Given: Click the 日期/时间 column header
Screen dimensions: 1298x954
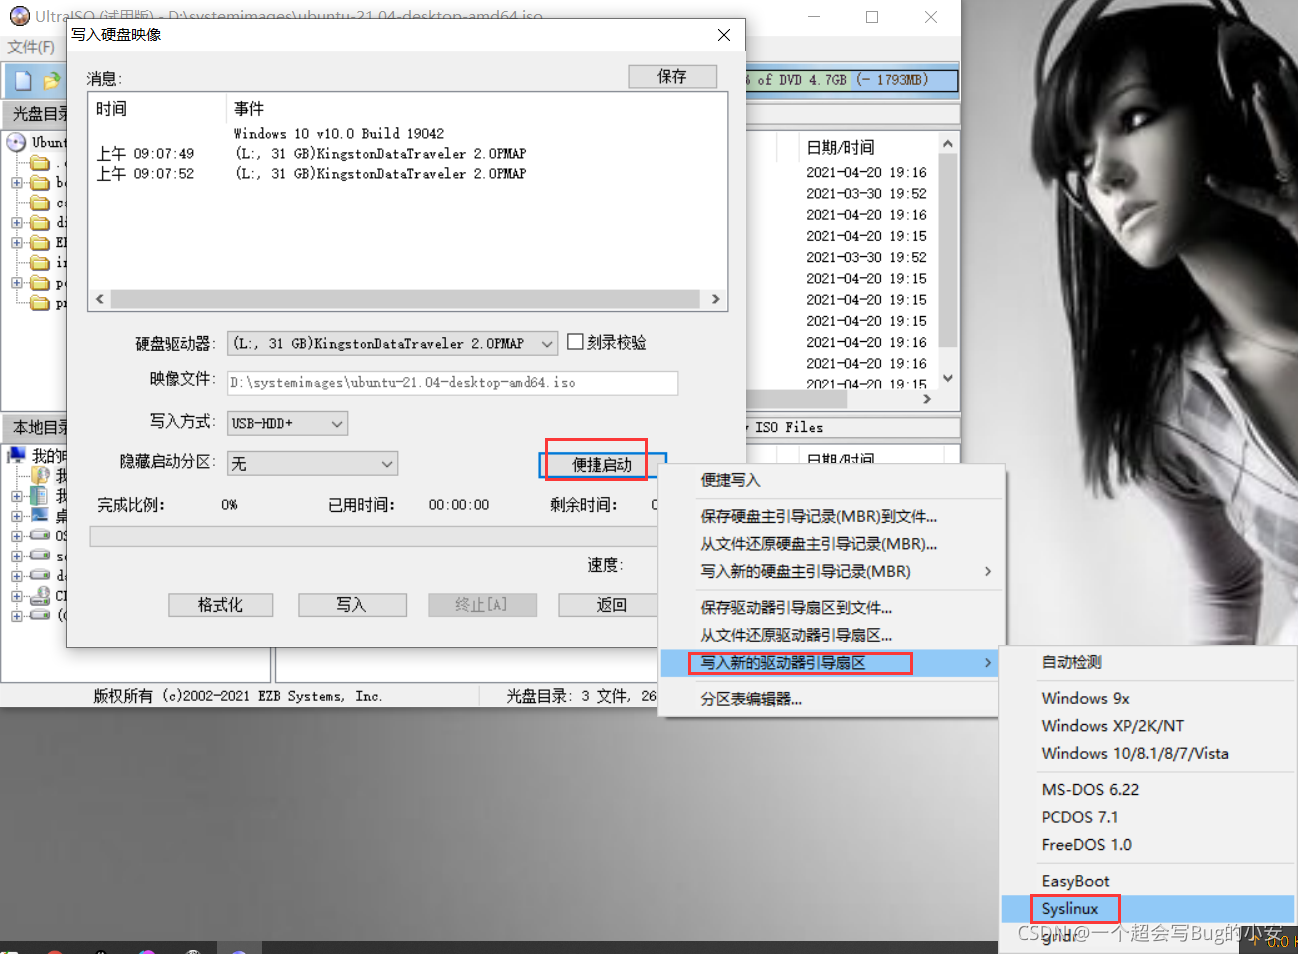Looking at the screenshot, I should pyautogui.click(x=840, y=147).
